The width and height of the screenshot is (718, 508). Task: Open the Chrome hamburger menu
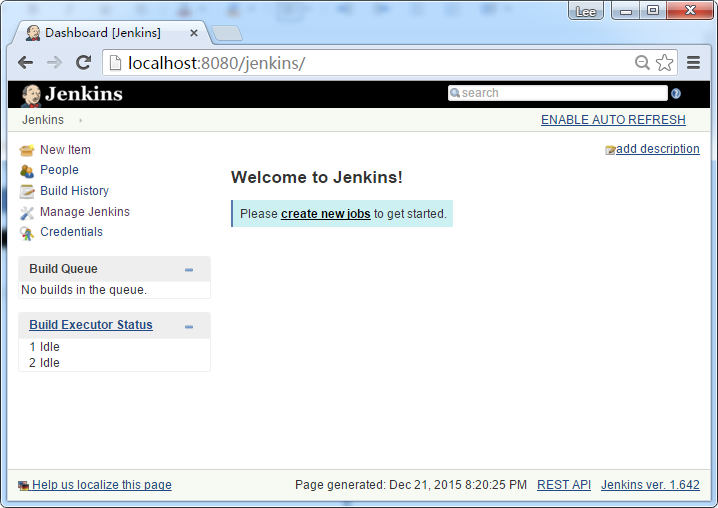[693, 63]
